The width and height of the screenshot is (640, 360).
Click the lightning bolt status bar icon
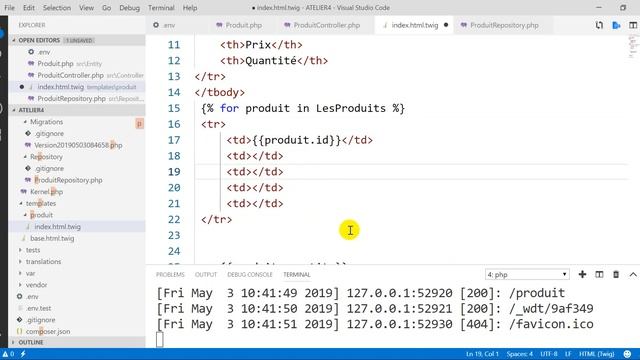[23, 354]
